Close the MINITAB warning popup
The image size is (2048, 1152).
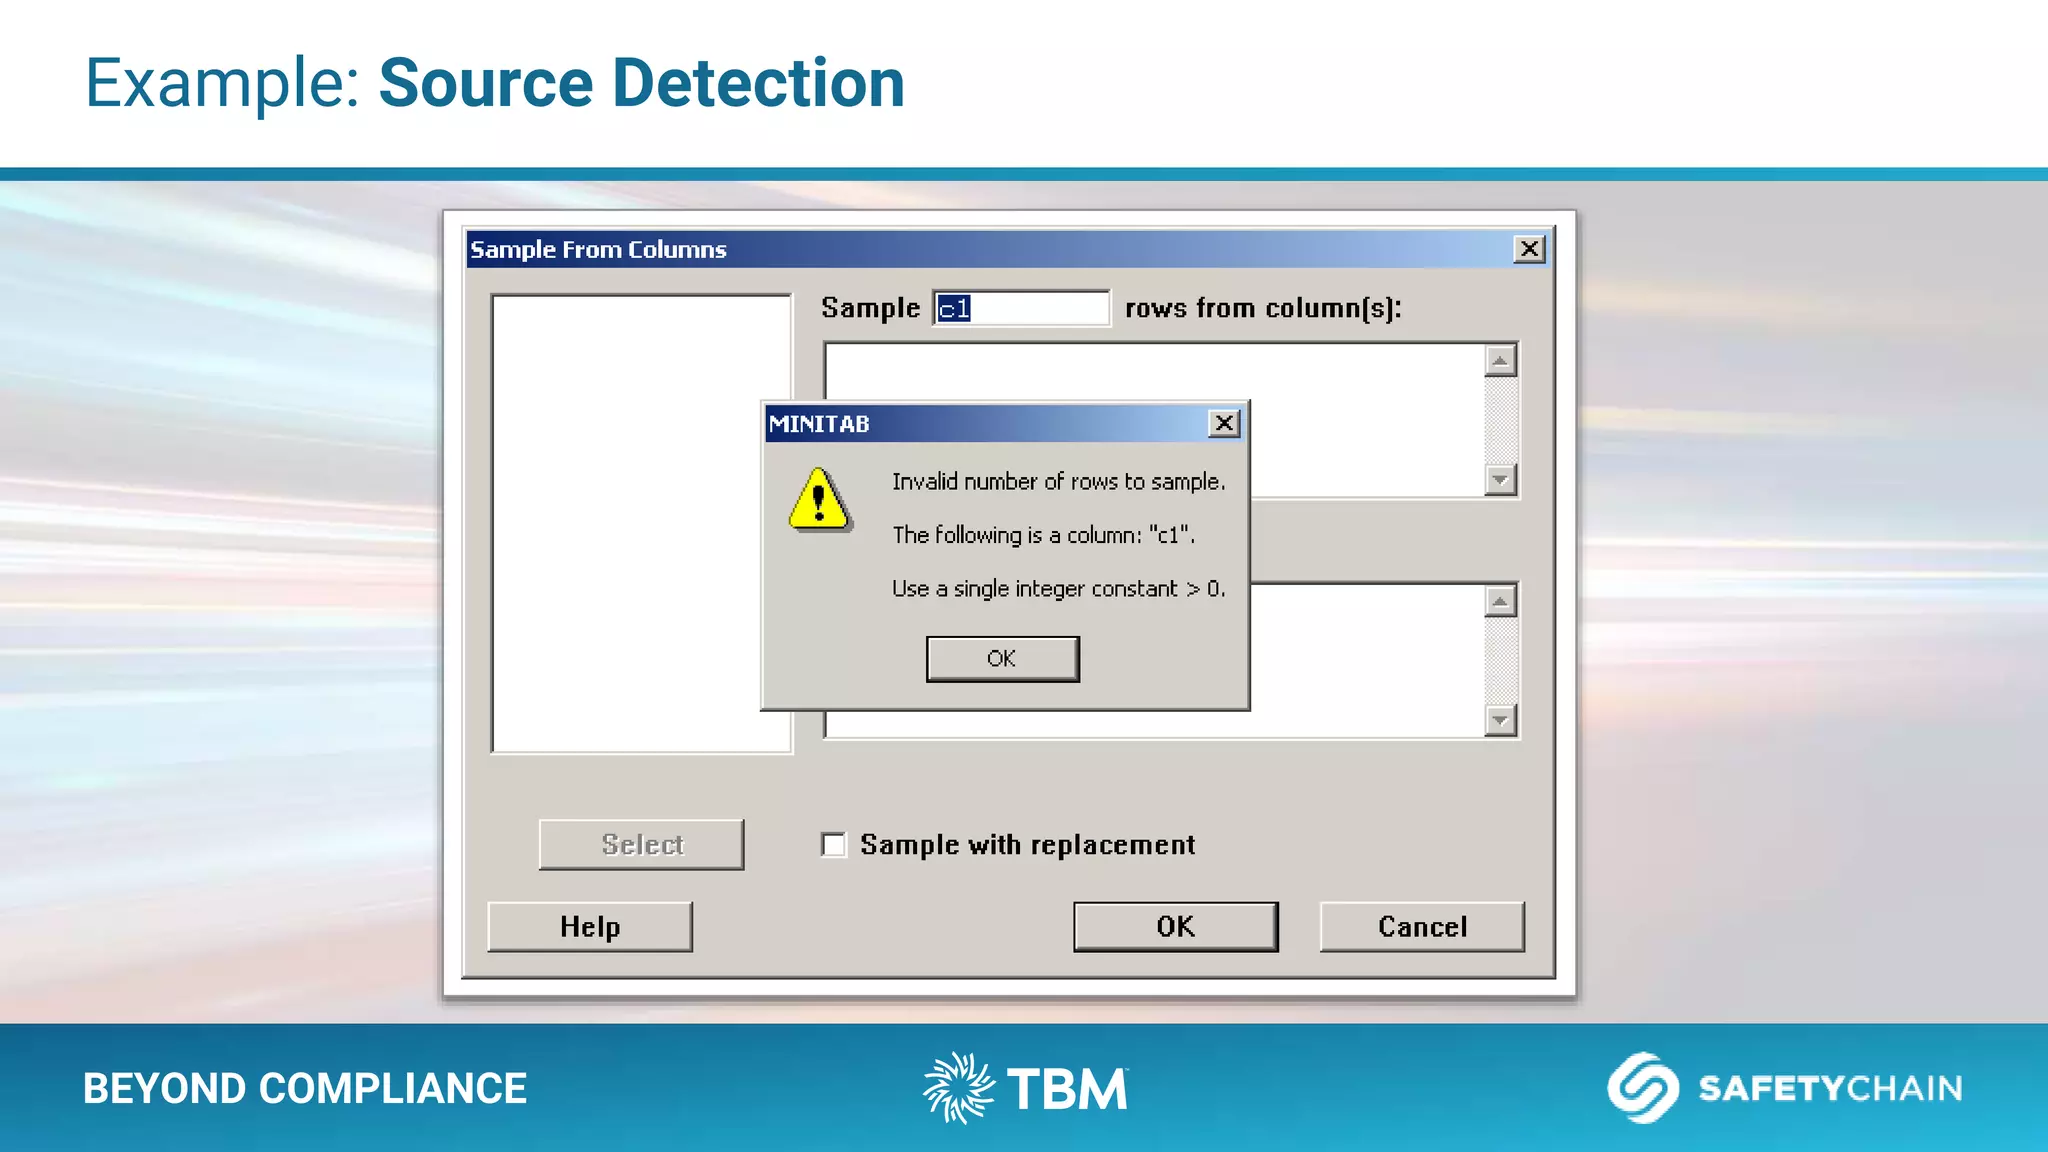click(x=1224, y=424)
